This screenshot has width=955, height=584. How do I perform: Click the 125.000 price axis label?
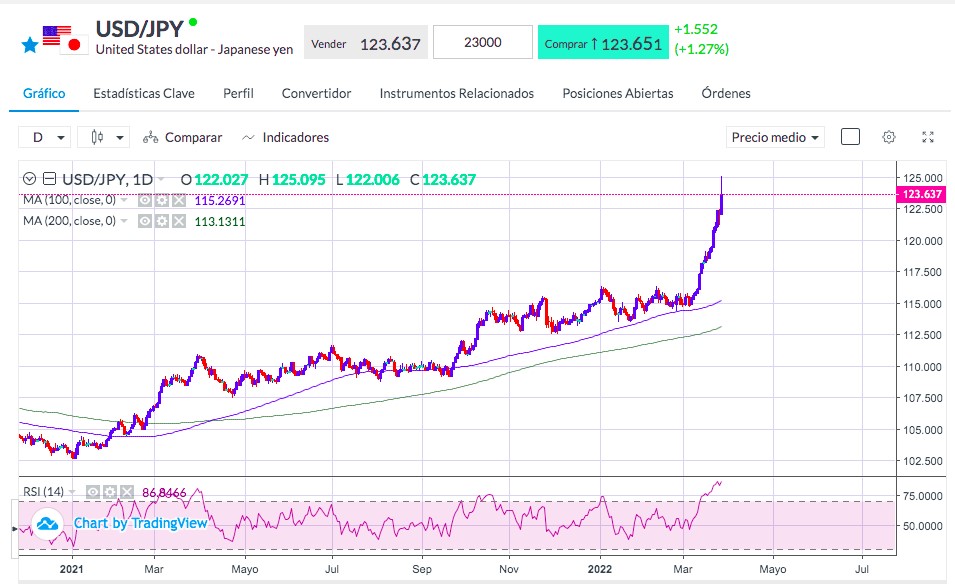tap(923, 178)
